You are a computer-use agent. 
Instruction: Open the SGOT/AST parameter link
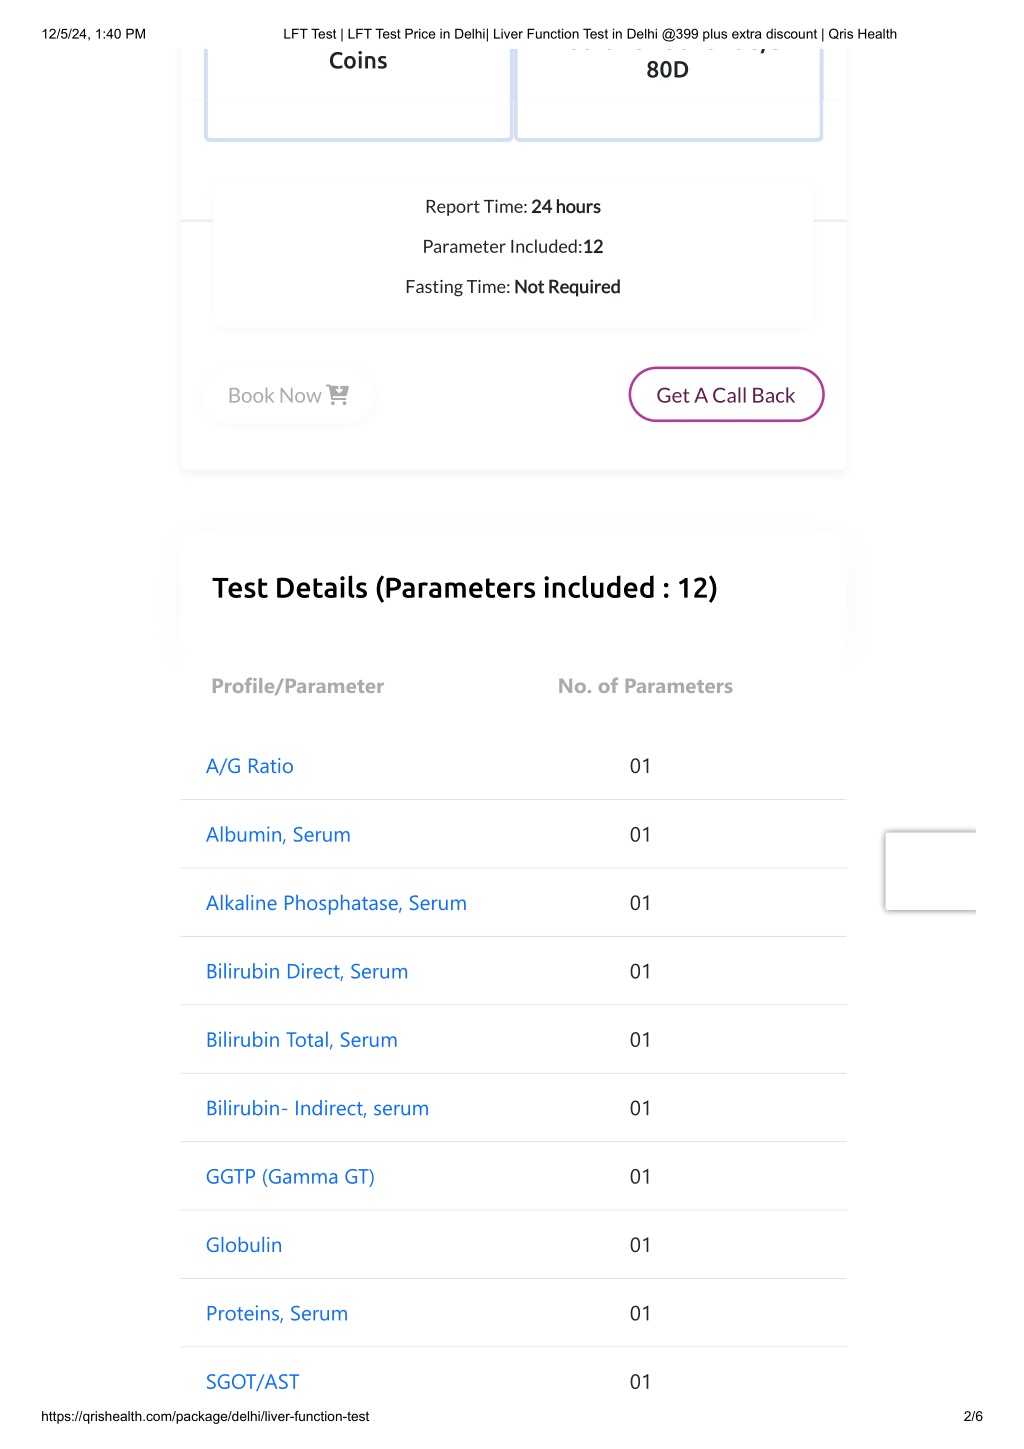point(253,1382)
